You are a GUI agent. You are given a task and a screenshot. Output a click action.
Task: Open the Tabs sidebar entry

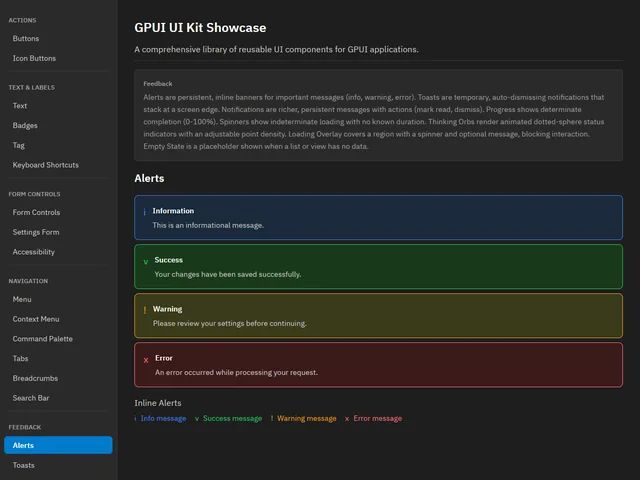(58, 358)
